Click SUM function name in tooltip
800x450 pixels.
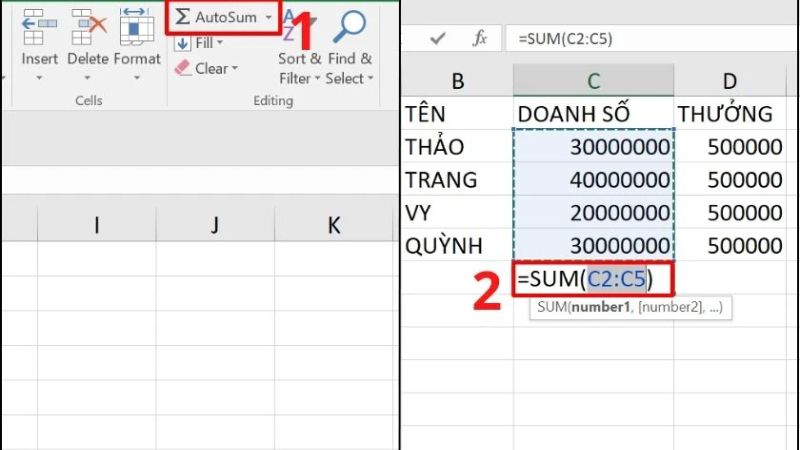click(551, 307)
